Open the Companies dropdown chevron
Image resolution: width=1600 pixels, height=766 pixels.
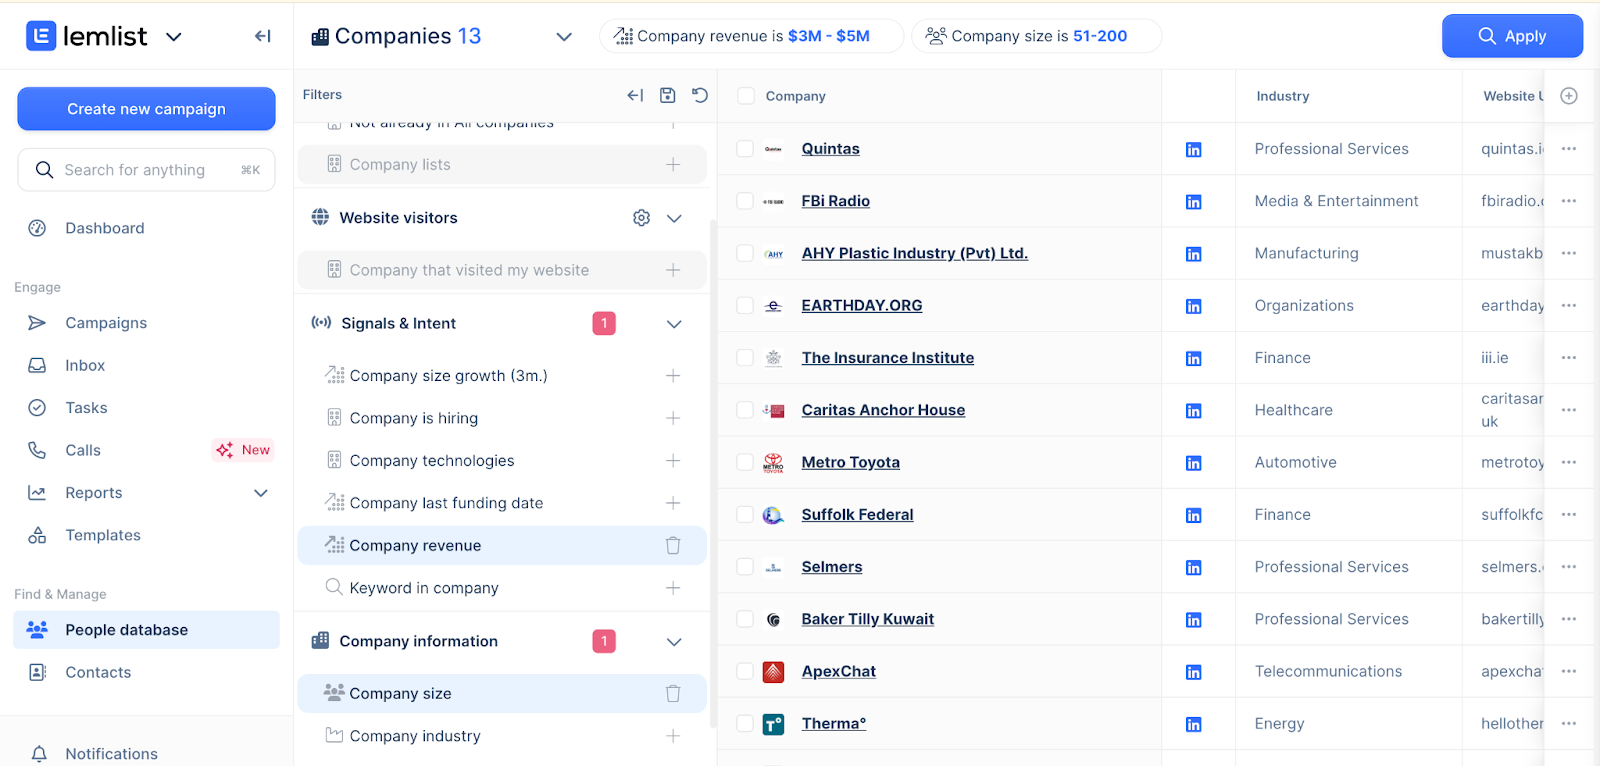pyautogui.click(x=564, y=37)
